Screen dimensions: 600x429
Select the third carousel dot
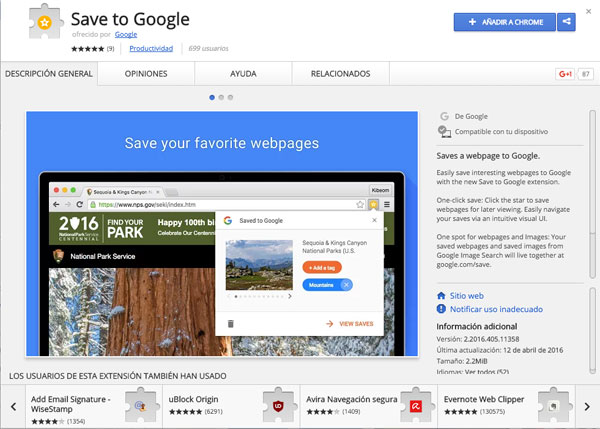tap(230, 97)
